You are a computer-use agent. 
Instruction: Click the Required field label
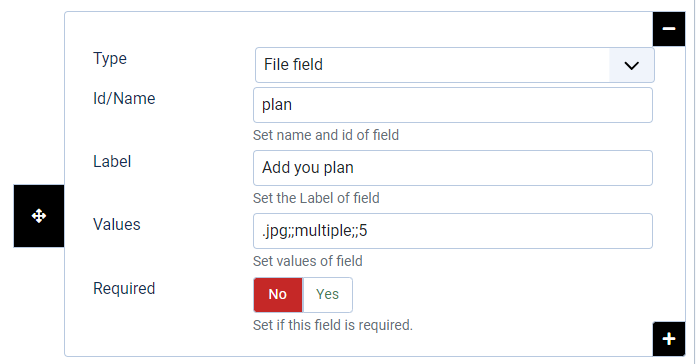coord(124,289)
